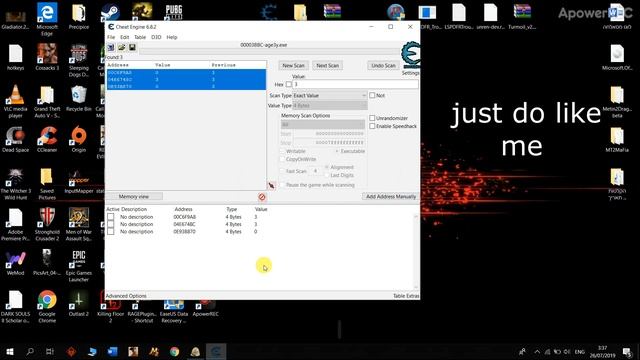Click ENG language indicator in tray
The height and width of the screenshot is (360, 640).
580,351
